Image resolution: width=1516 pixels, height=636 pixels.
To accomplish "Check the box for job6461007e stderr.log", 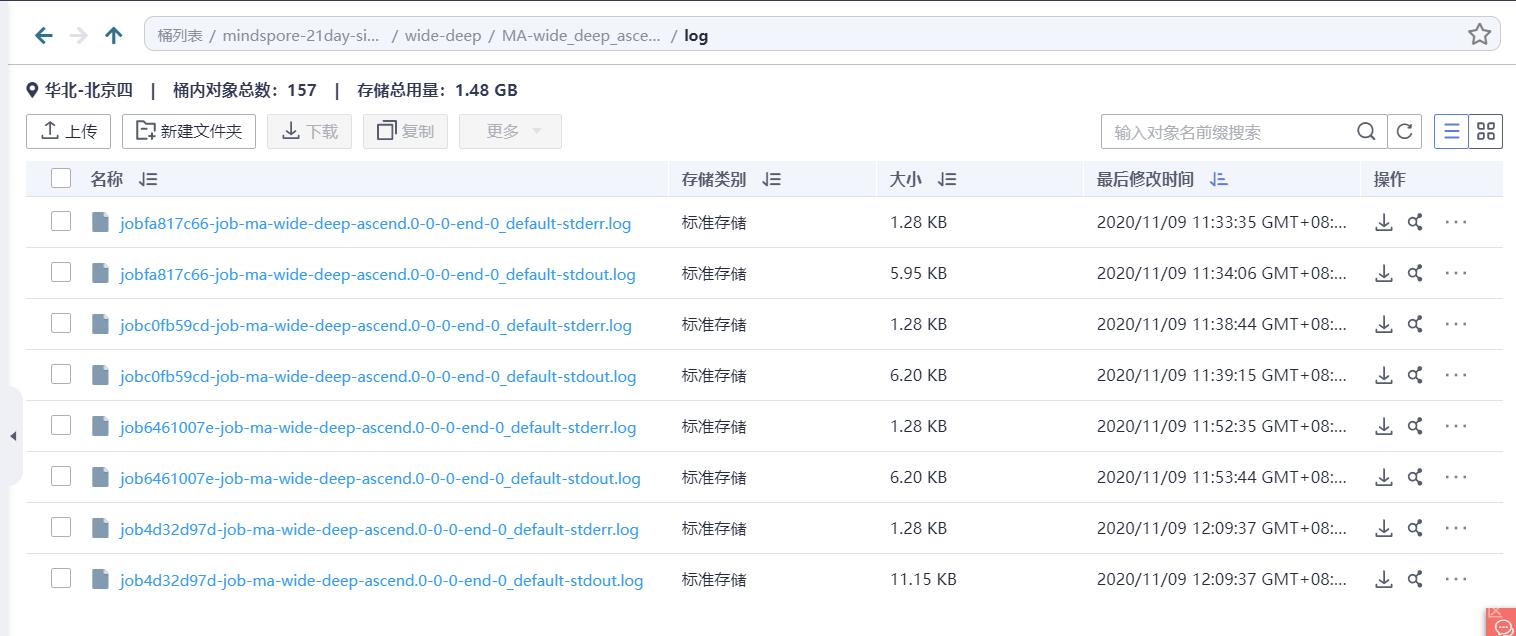I will [x=61, y=425].
